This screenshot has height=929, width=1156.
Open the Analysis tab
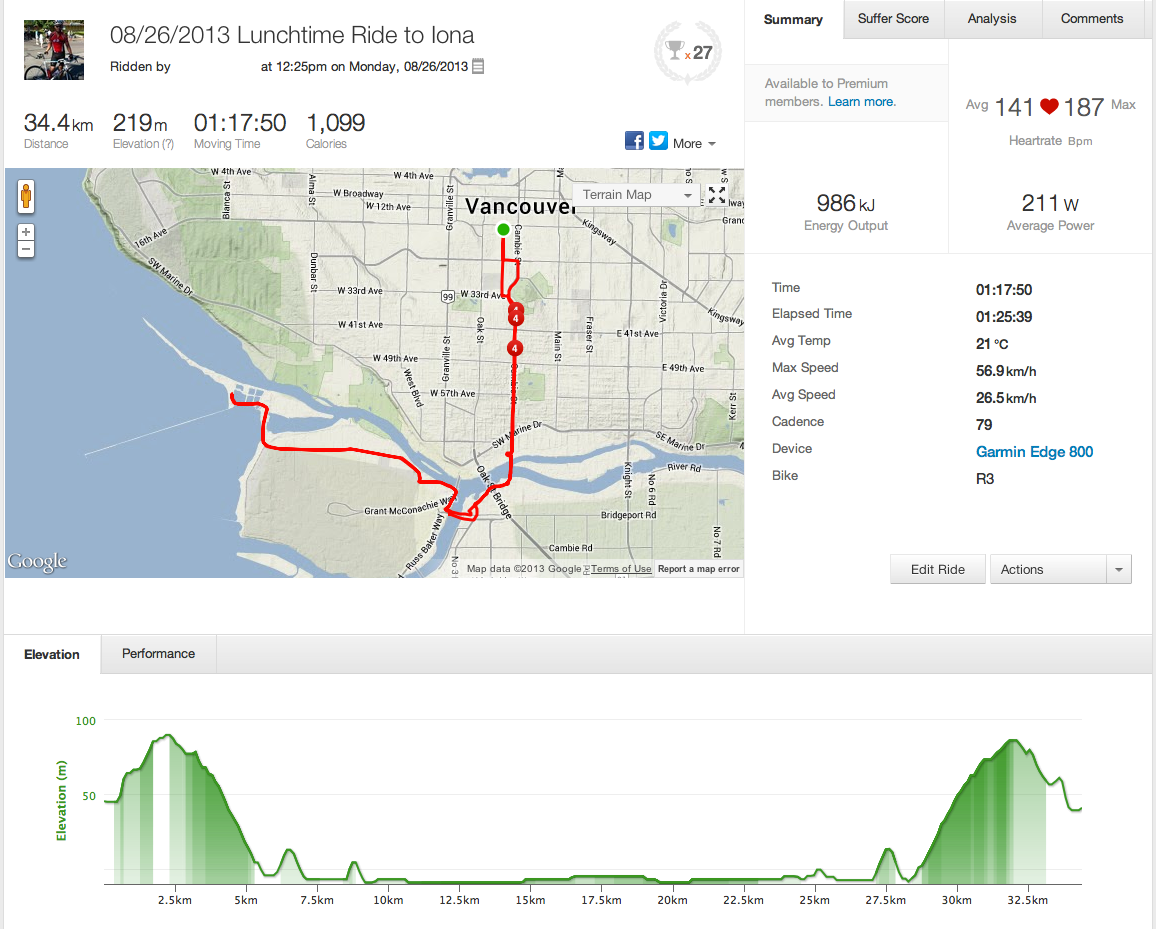pos(992,18)
